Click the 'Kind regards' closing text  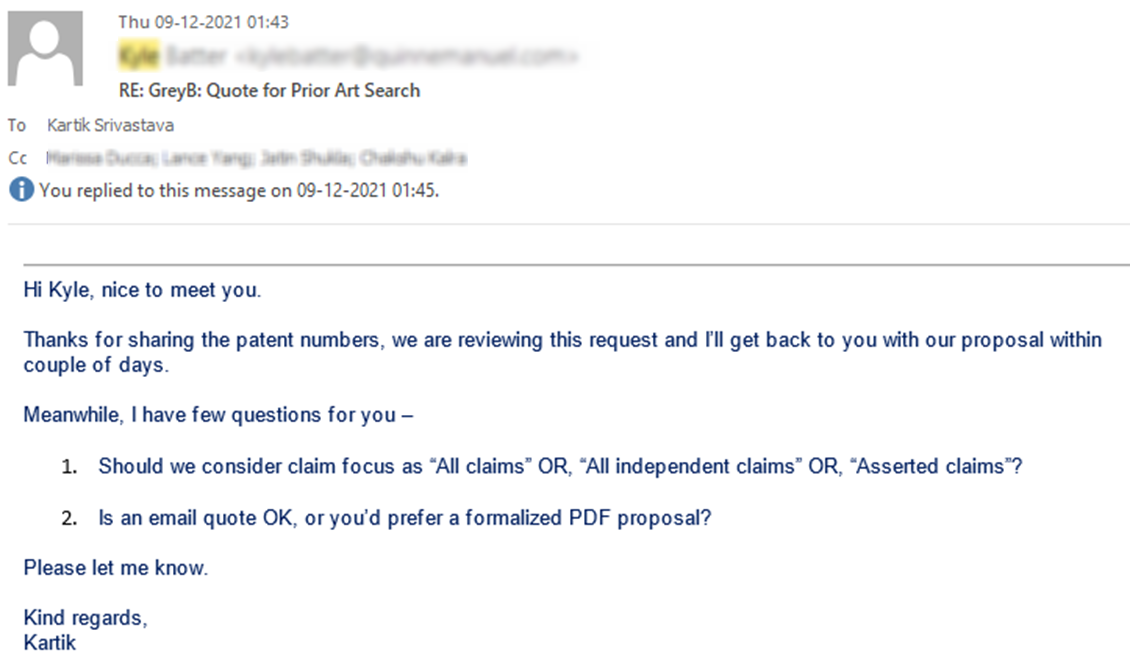coord(86,618)
